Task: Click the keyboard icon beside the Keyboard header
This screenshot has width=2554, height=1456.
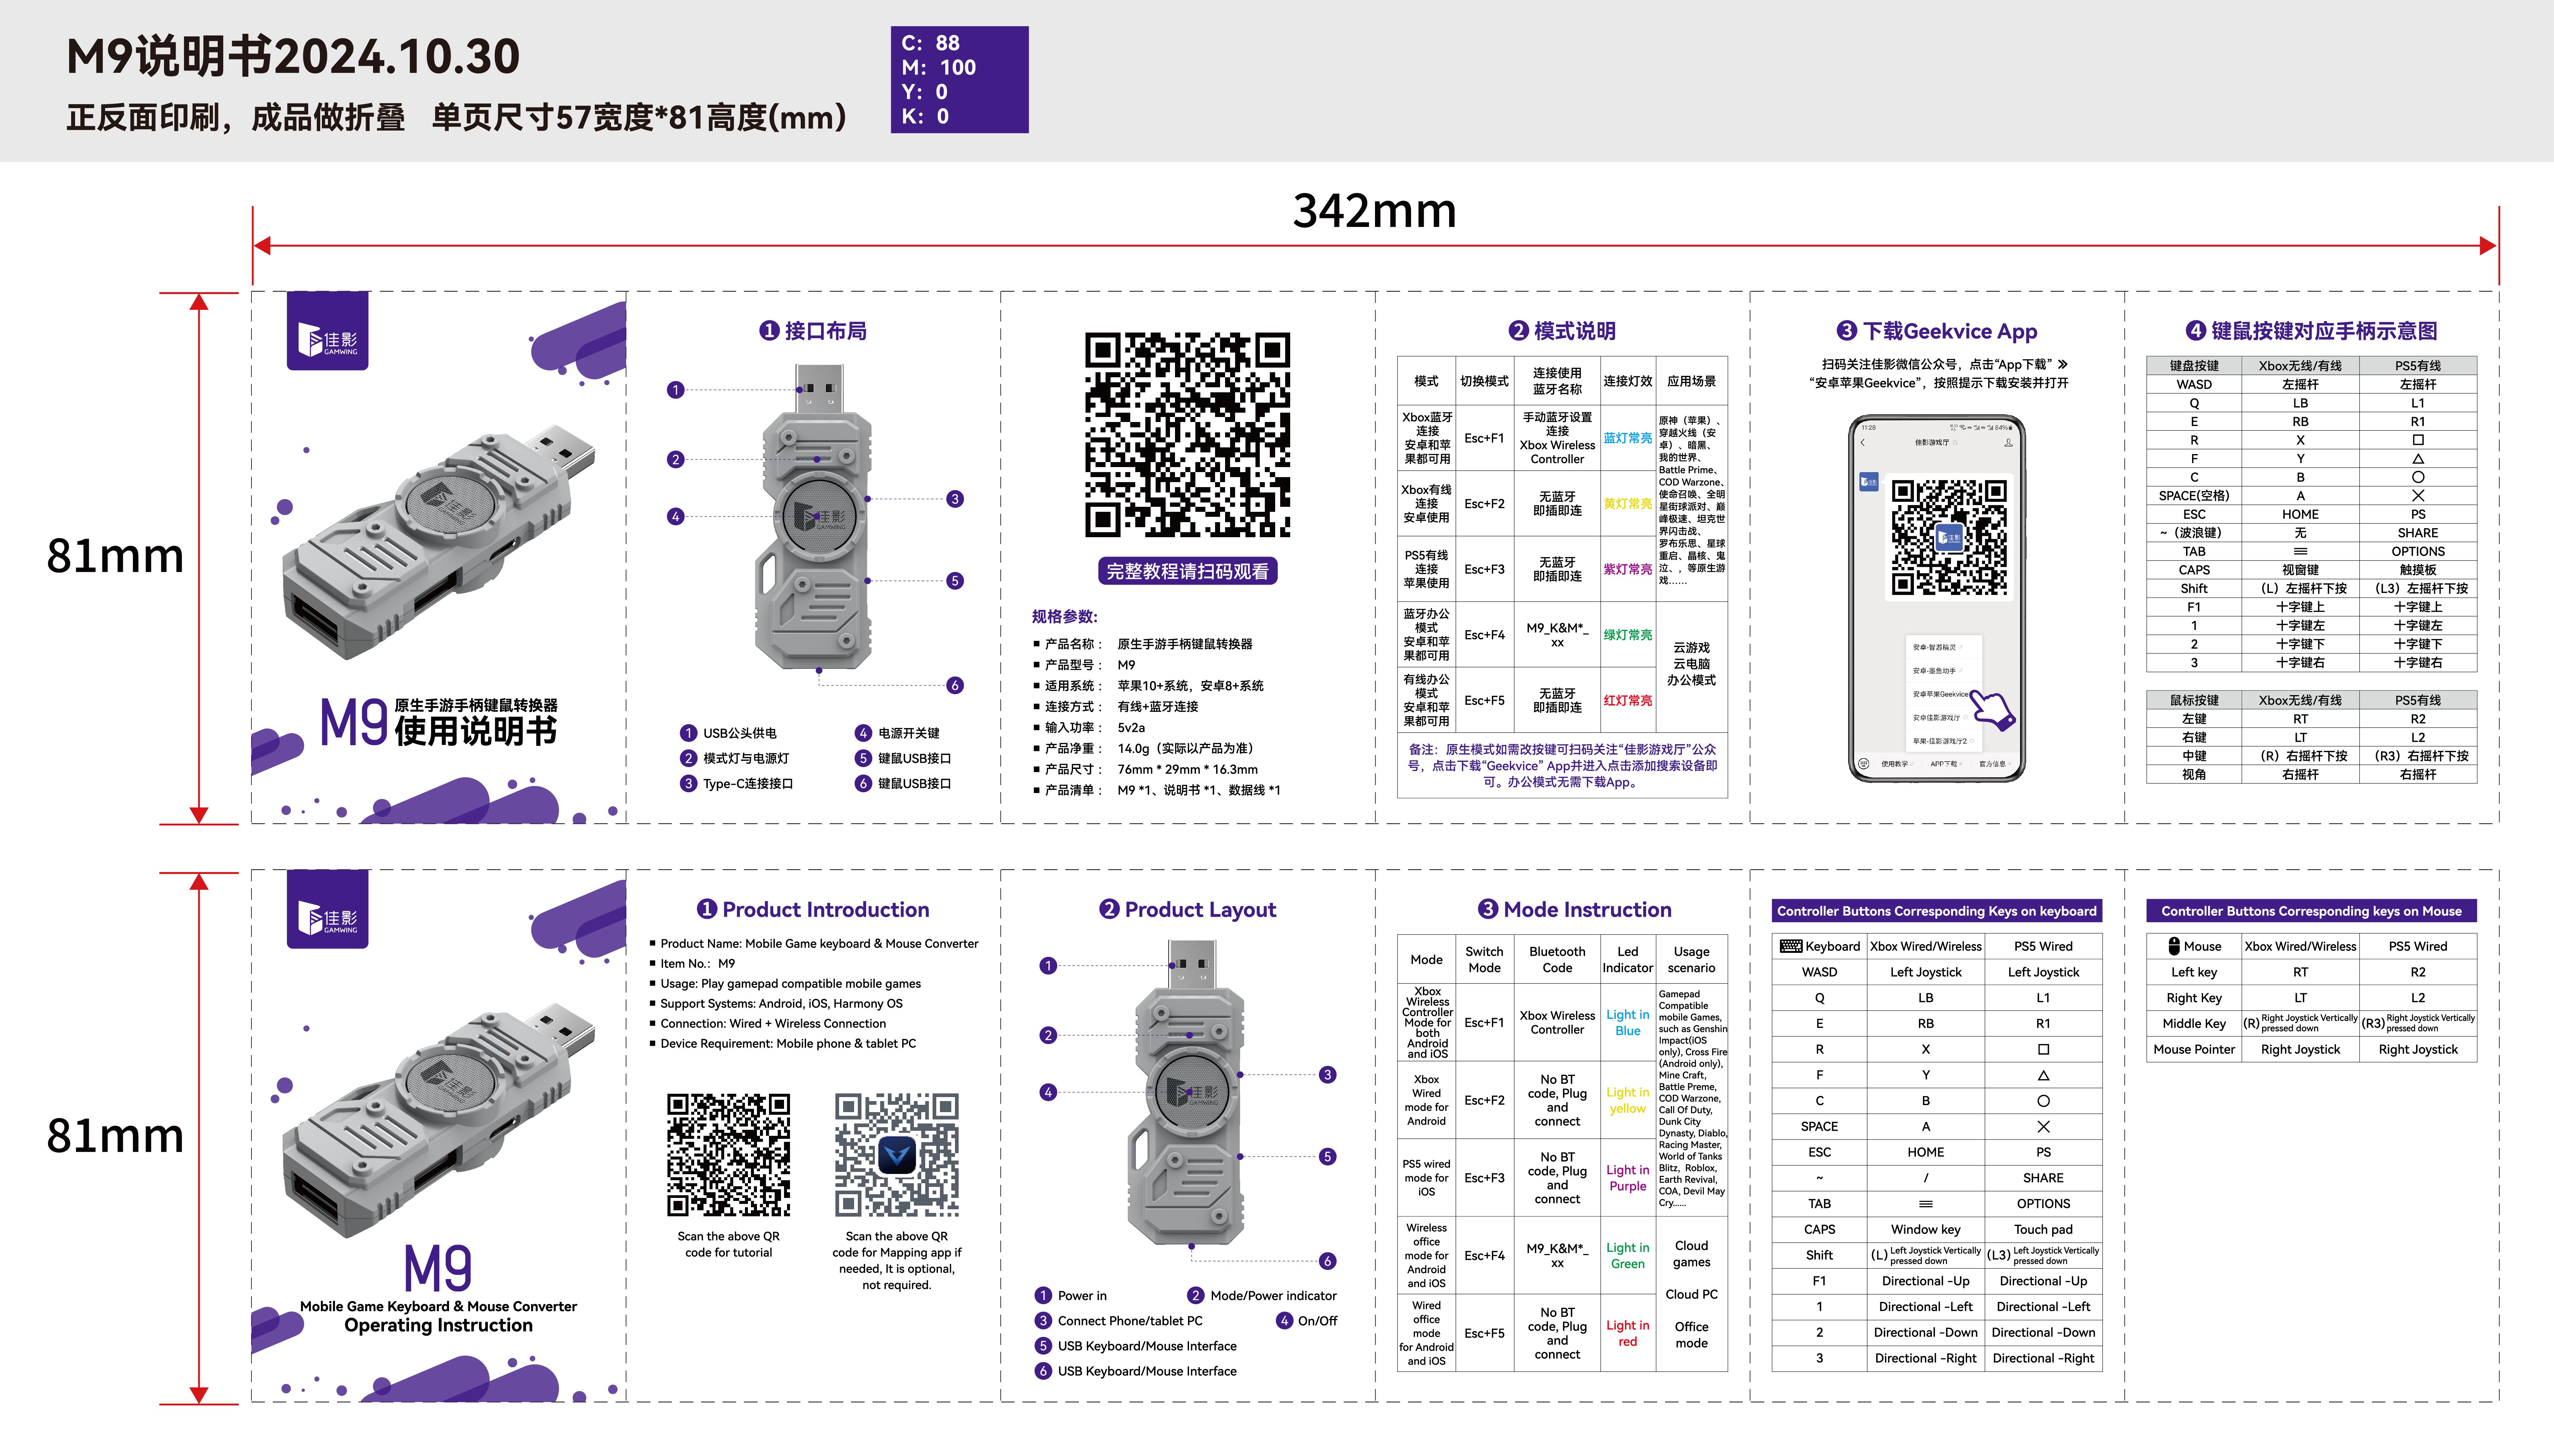Action: 1791,946
